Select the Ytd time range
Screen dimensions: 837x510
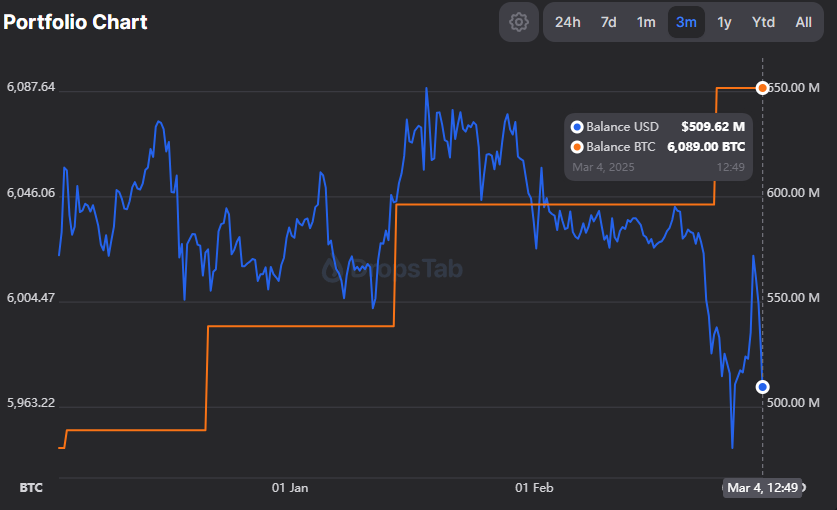tap(763, 22)
